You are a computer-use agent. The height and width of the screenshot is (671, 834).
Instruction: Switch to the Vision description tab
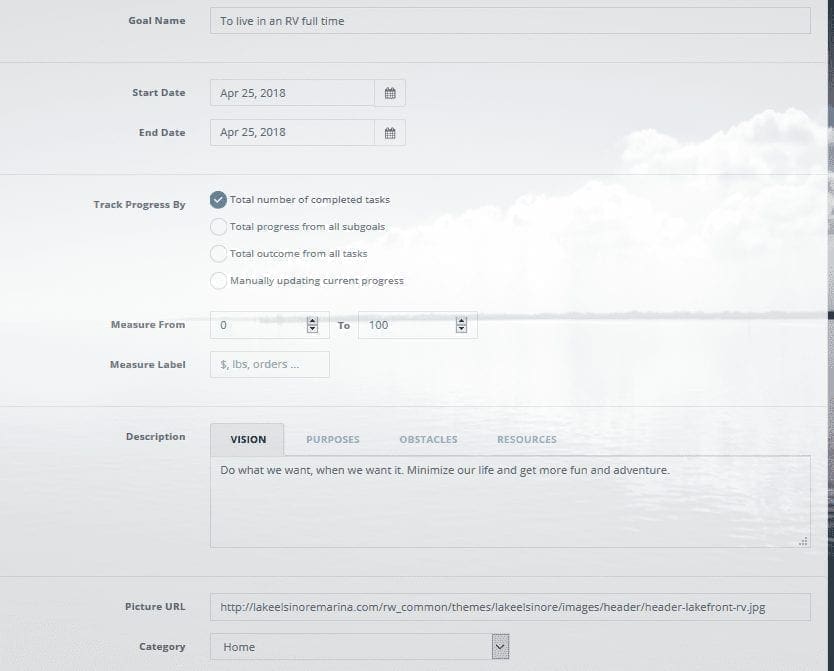(x=247, y=440)
